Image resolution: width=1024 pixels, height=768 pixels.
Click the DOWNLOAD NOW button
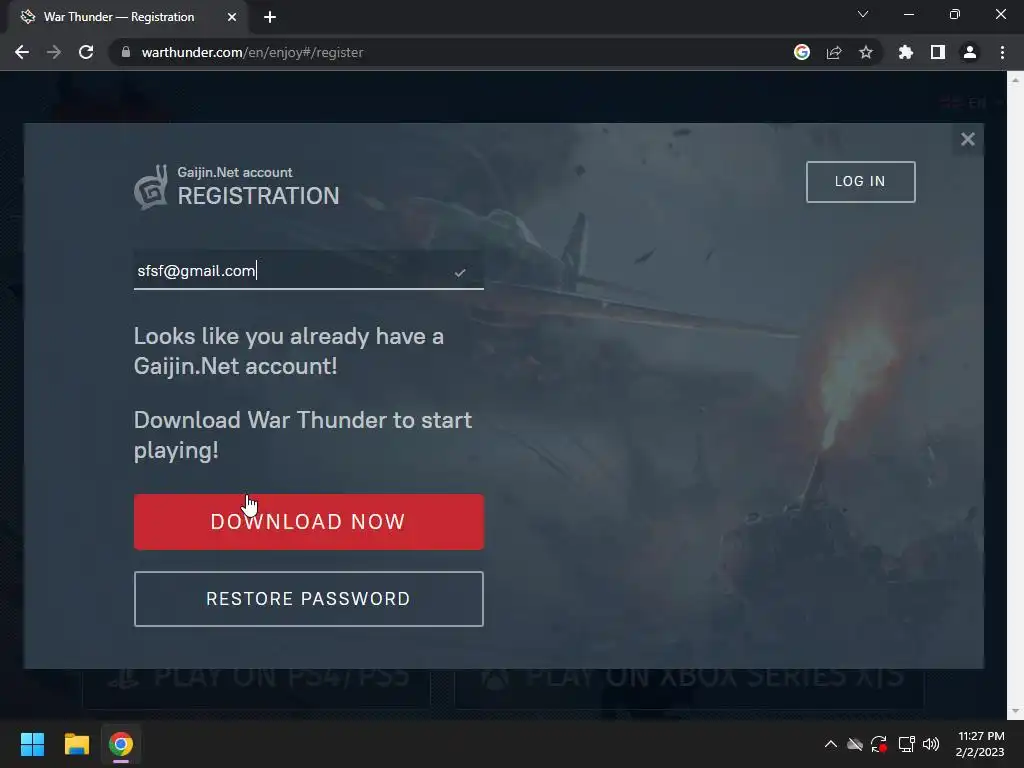tap(308, 522)
